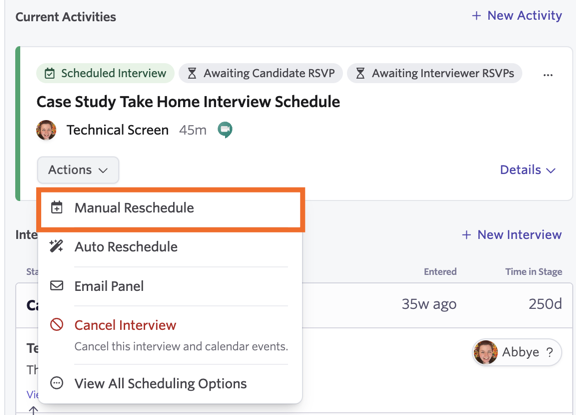Expand the Details section
The image size is (576, 415).
coord(528,170)
